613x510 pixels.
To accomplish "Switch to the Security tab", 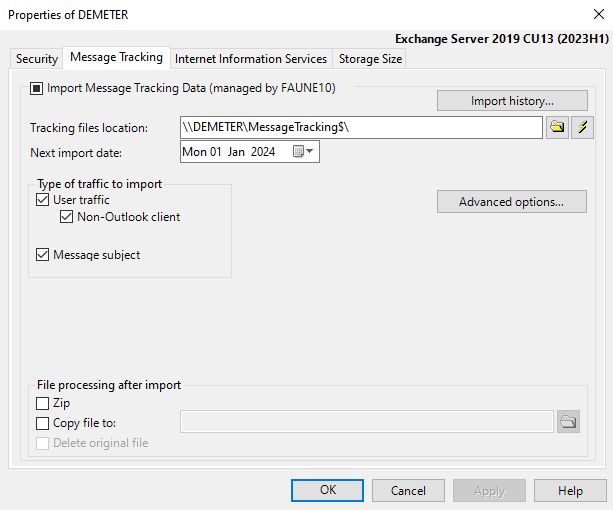I will click(x=36, y=59).
